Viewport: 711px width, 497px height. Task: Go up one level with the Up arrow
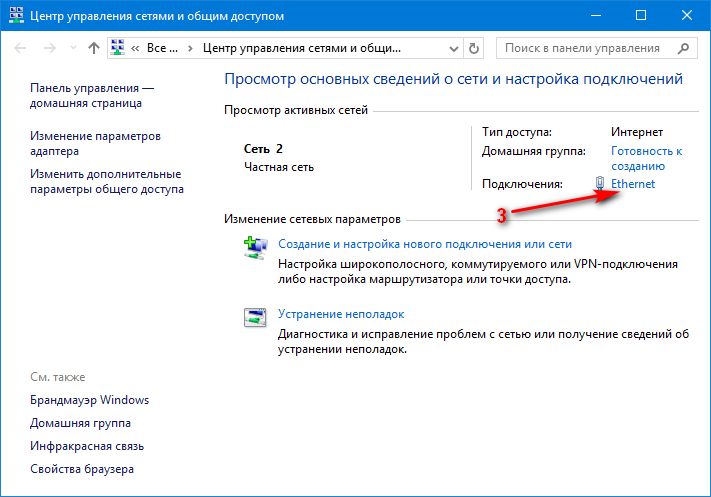[x=93, y=48]
